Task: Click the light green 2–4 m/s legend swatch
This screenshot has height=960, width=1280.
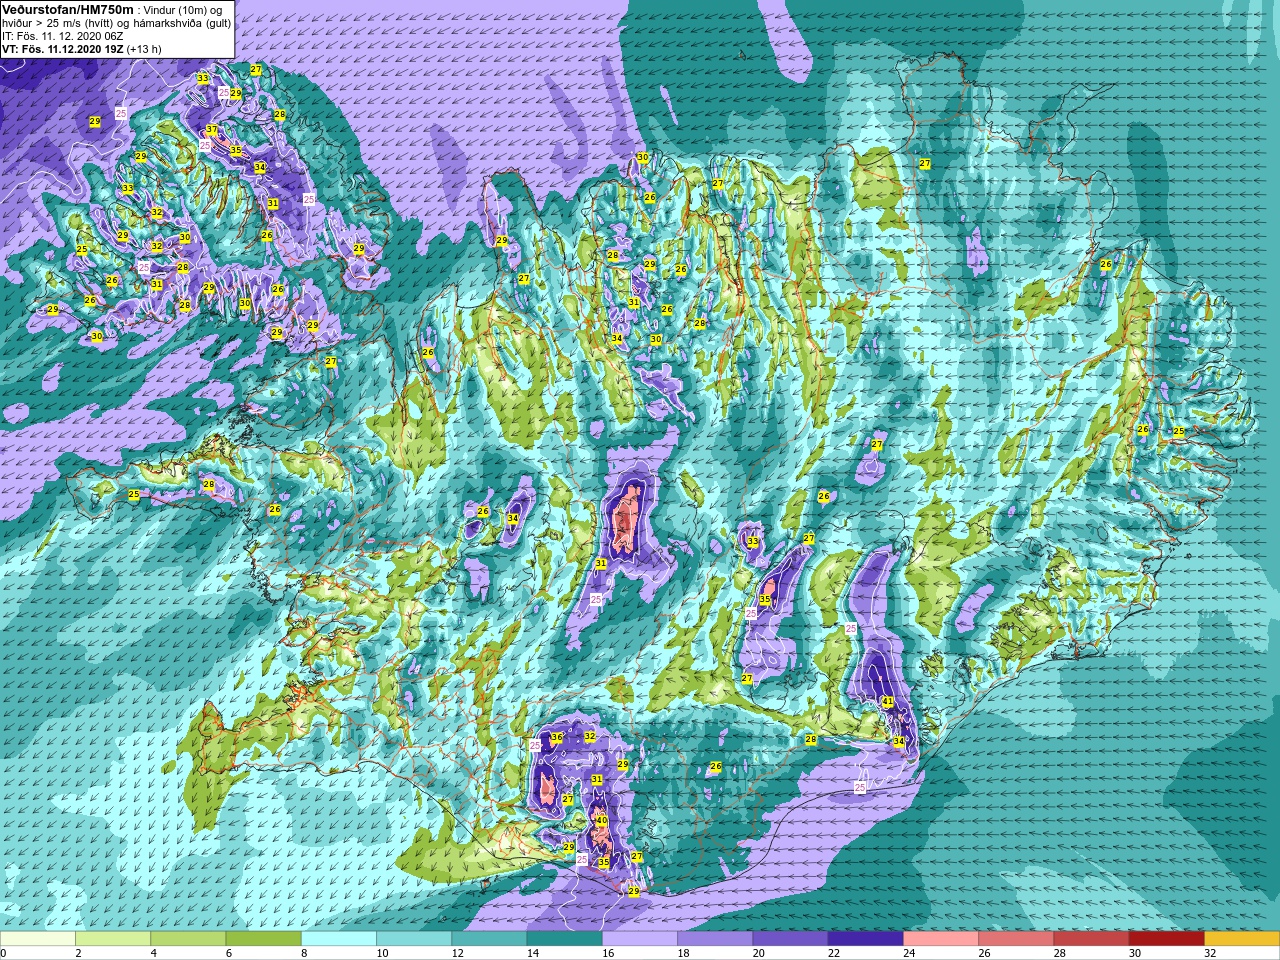Action: 113,939
